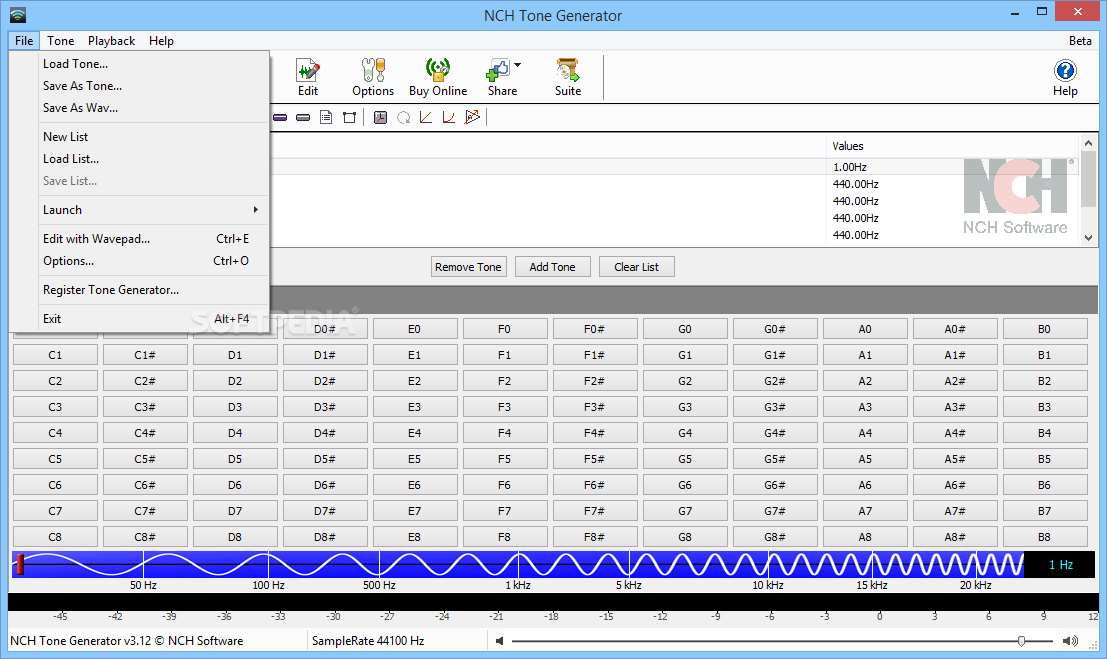
Task: Click the grey bar icon in small toolbar
Action: [303, 117]
